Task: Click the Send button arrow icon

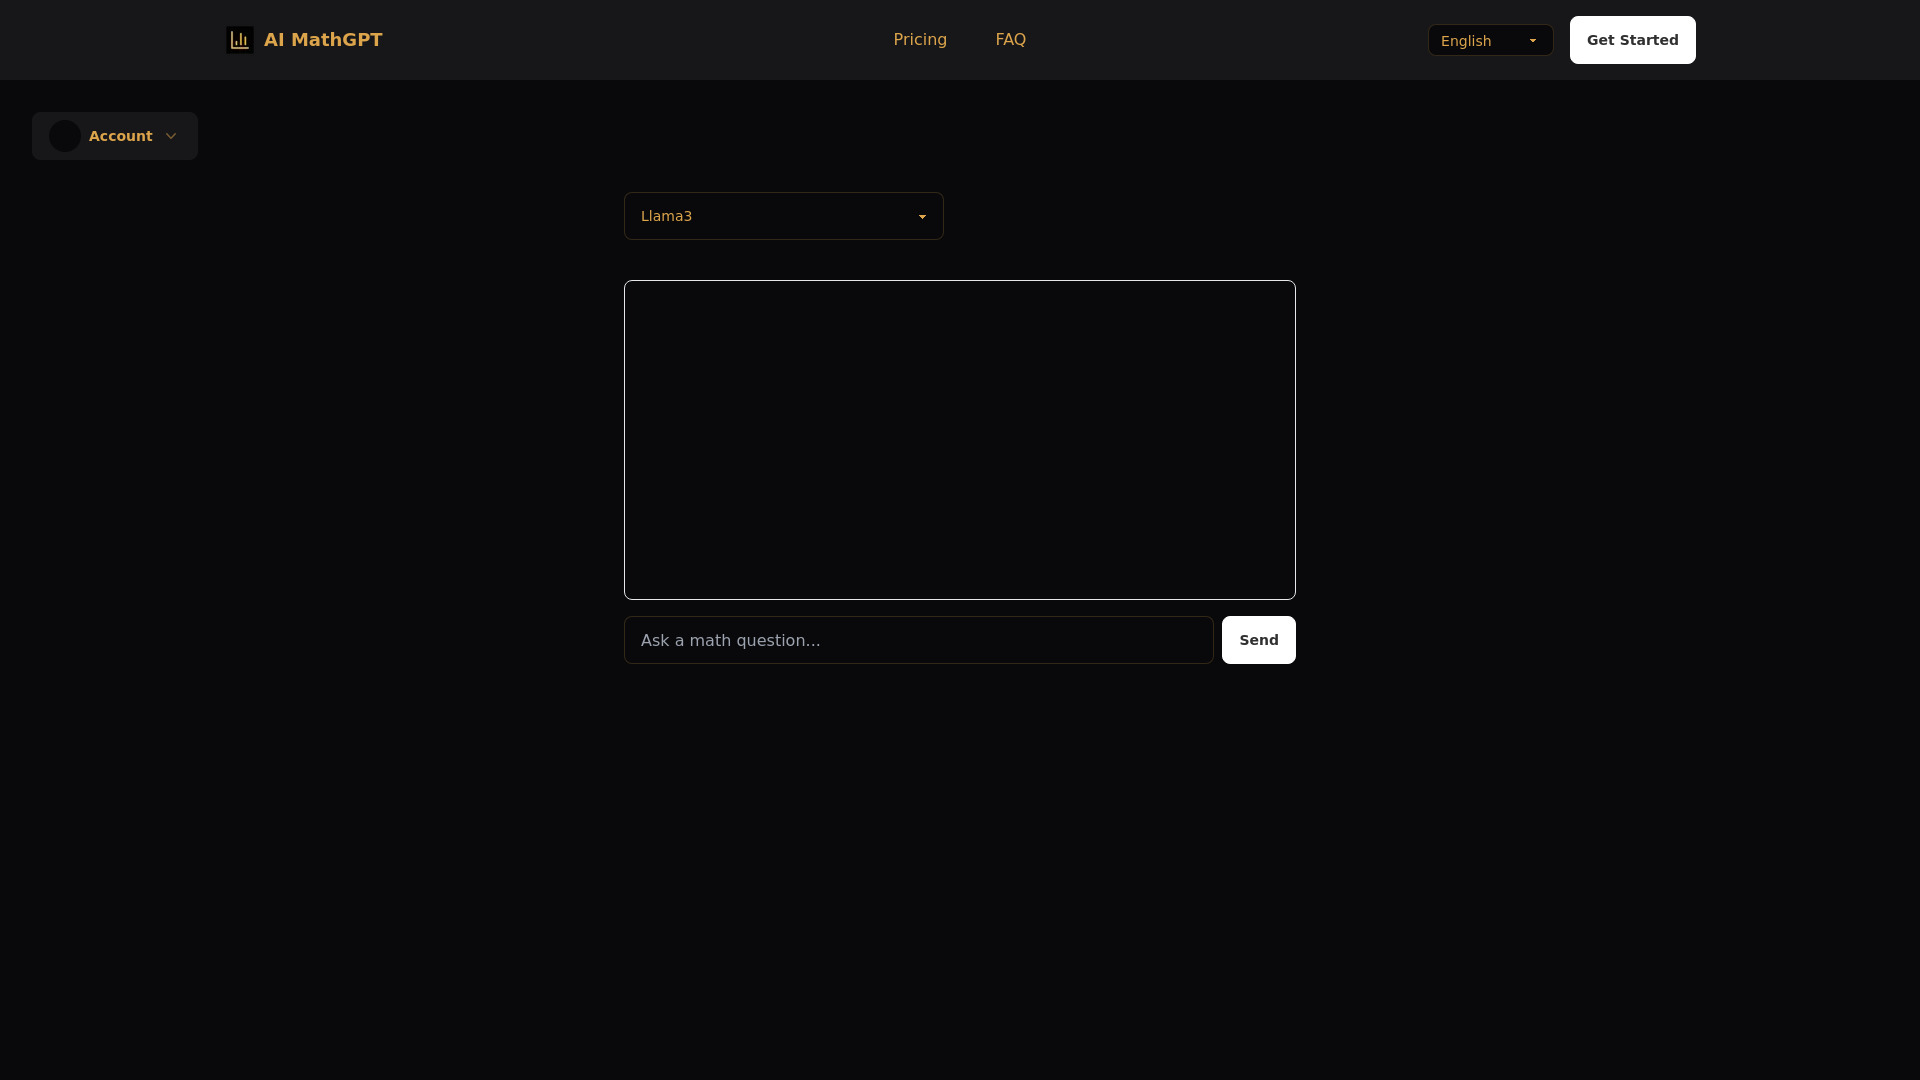Action: pos(1259,640)
